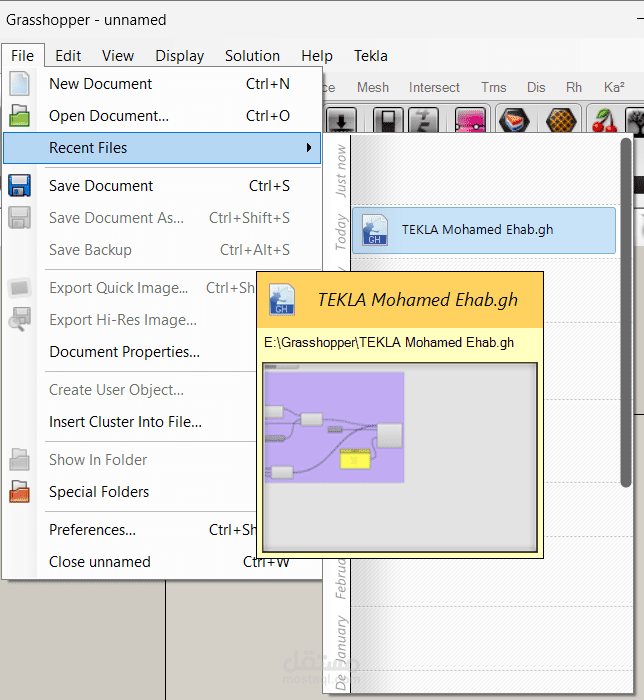Click the grey Show In Folder icon
This screenshot has height=700, width=644.
(x=19, y=460)
